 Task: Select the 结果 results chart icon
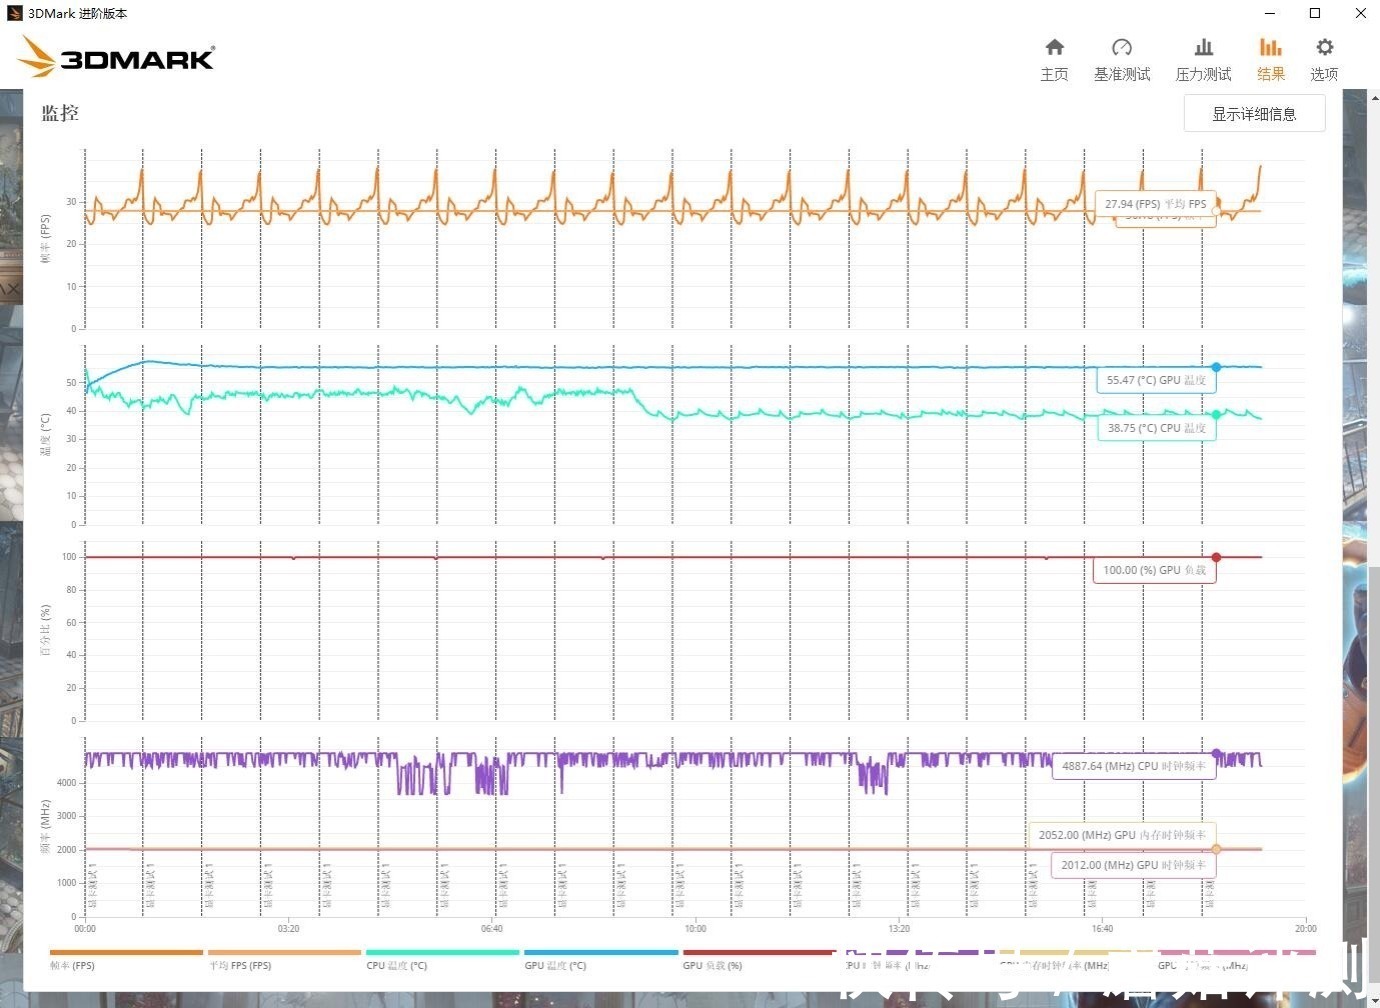point(1271,47)
